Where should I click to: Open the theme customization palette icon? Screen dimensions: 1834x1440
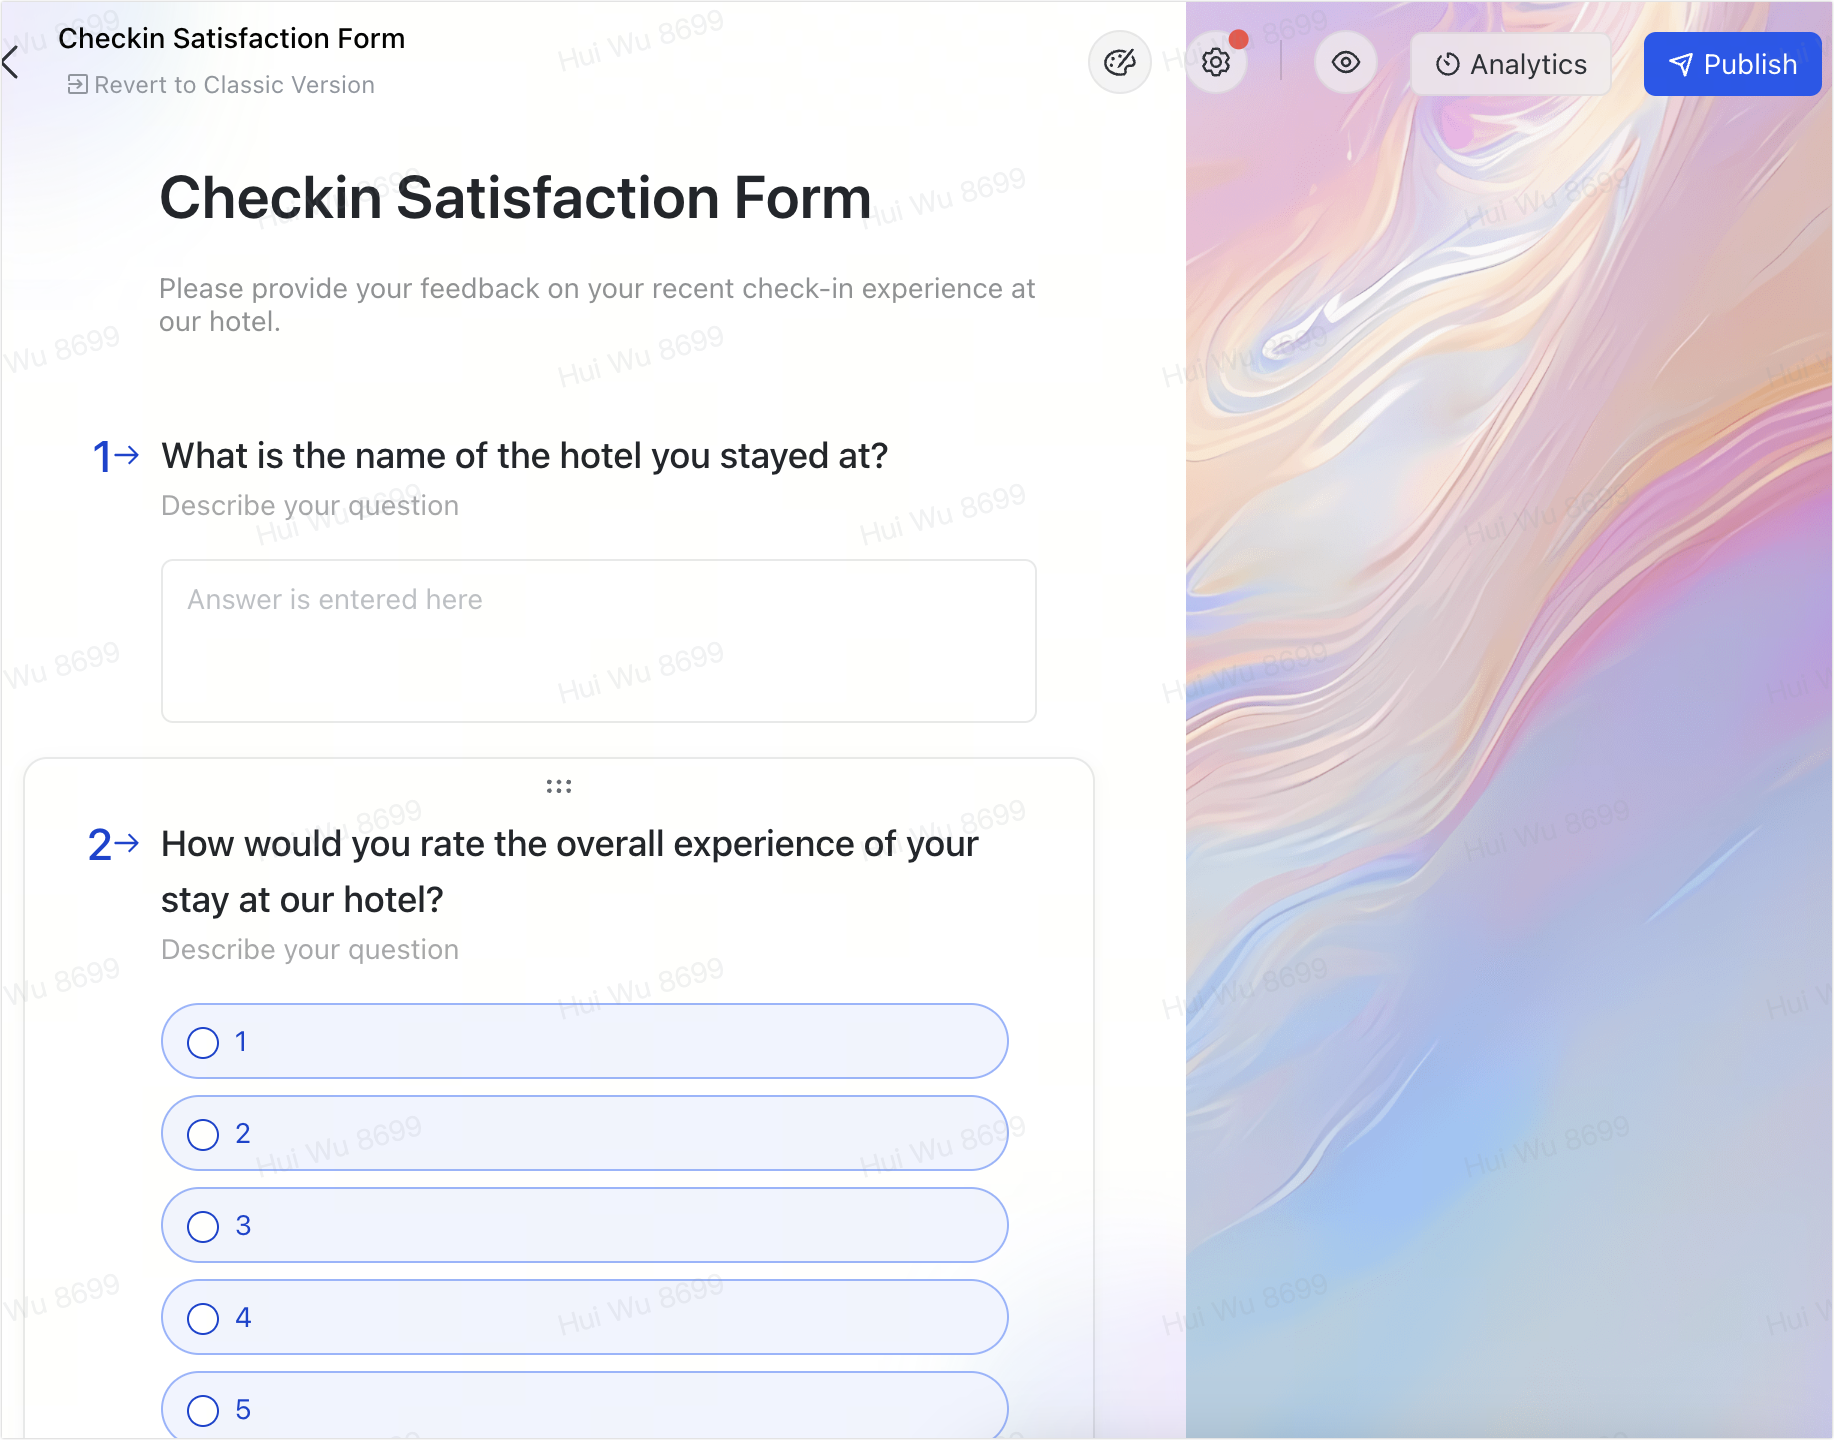point(1119,62)
